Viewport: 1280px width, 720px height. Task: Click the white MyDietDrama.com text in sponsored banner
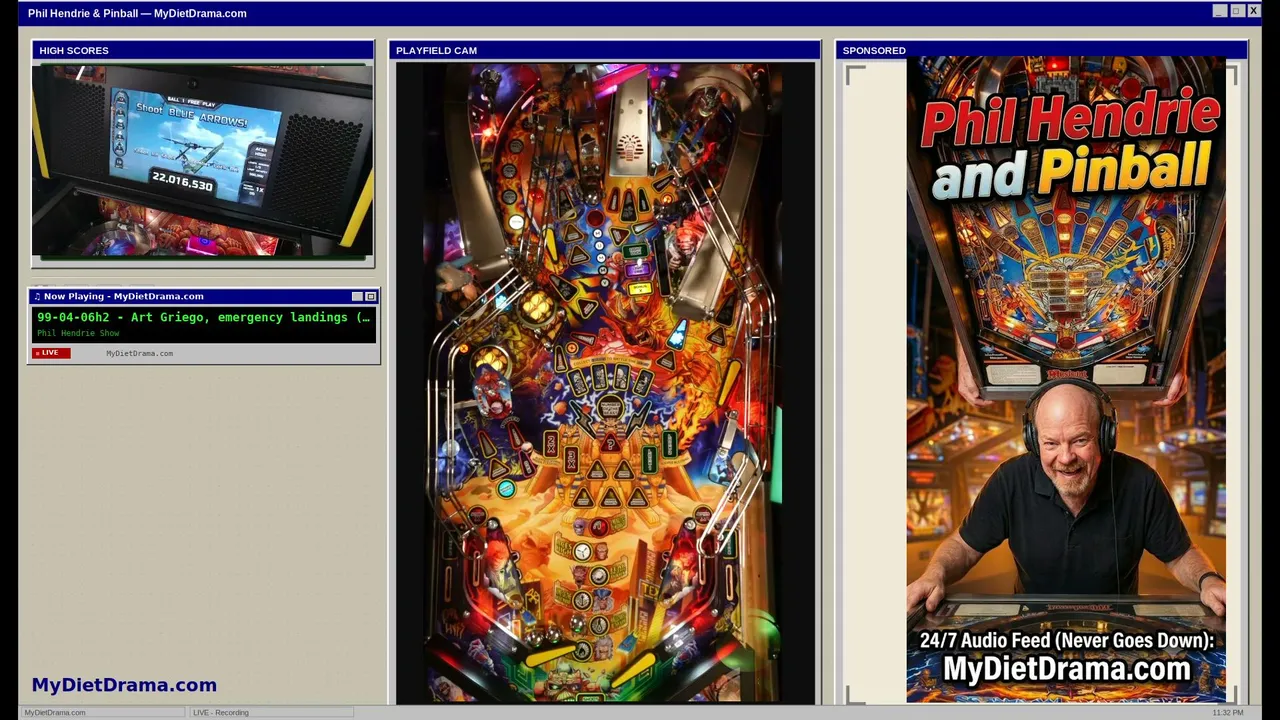pos(1066,669)
